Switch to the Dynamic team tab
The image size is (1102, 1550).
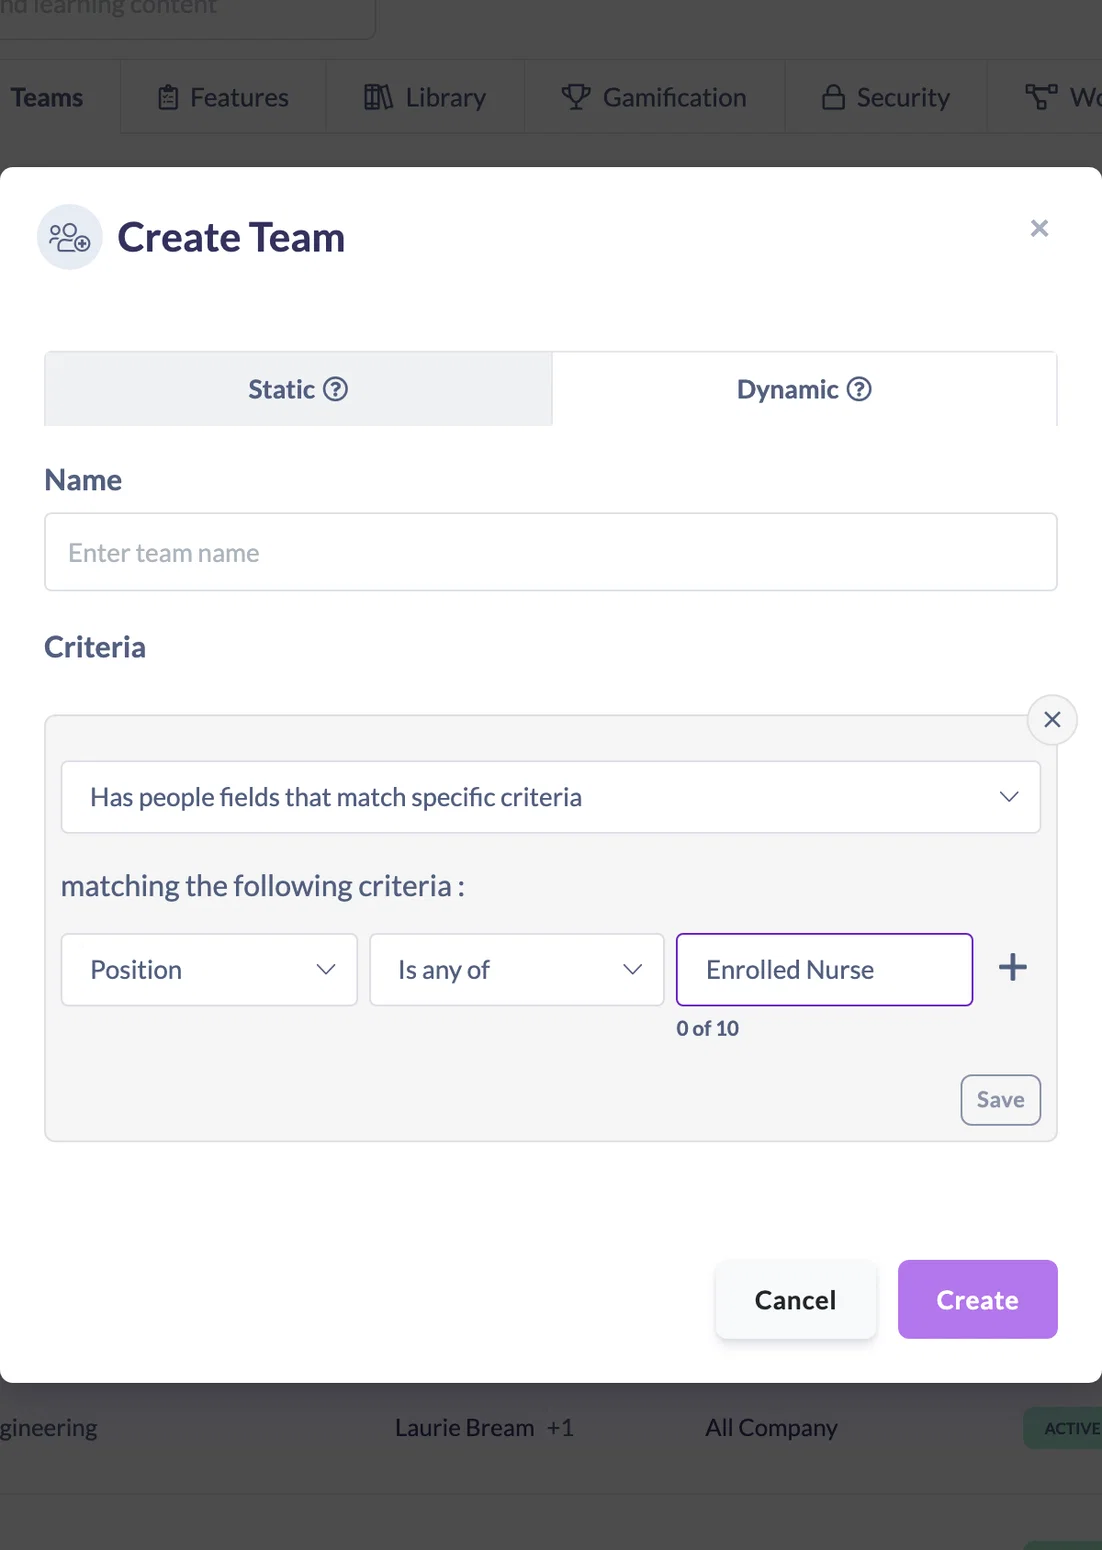[804, 389]
